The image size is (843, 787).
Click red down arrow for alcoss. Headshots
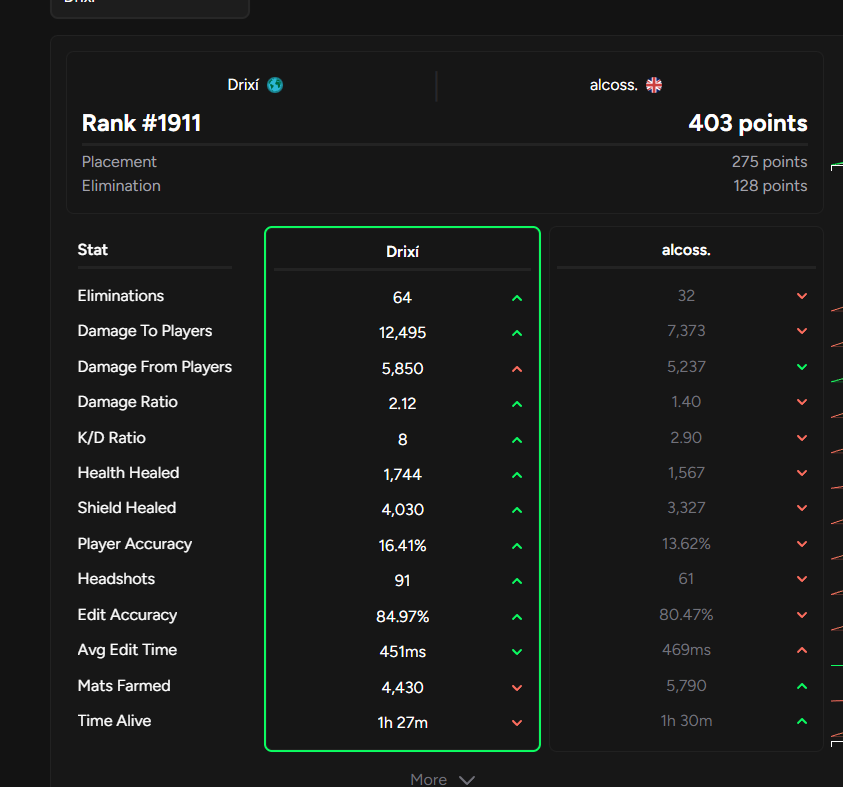[802, 579]
